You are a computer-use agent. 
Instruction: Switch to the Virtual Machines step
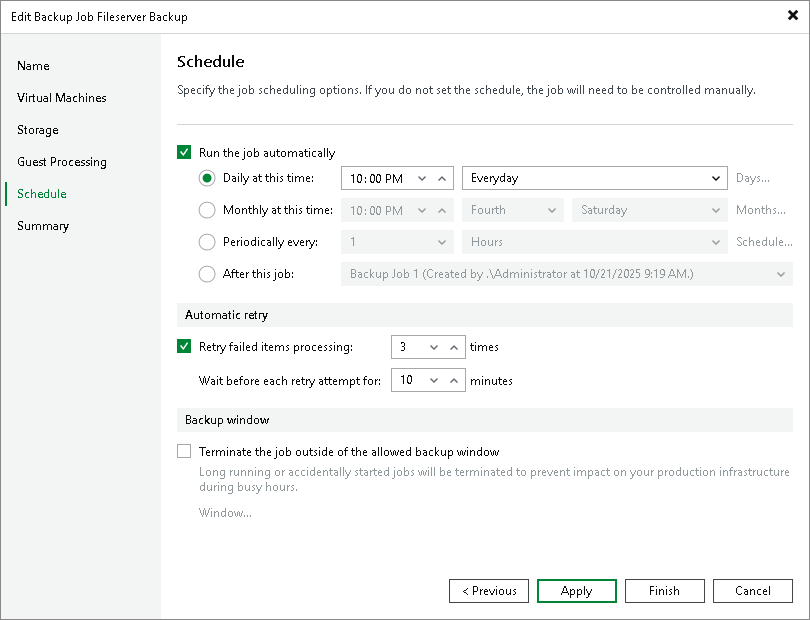point(61,98)
